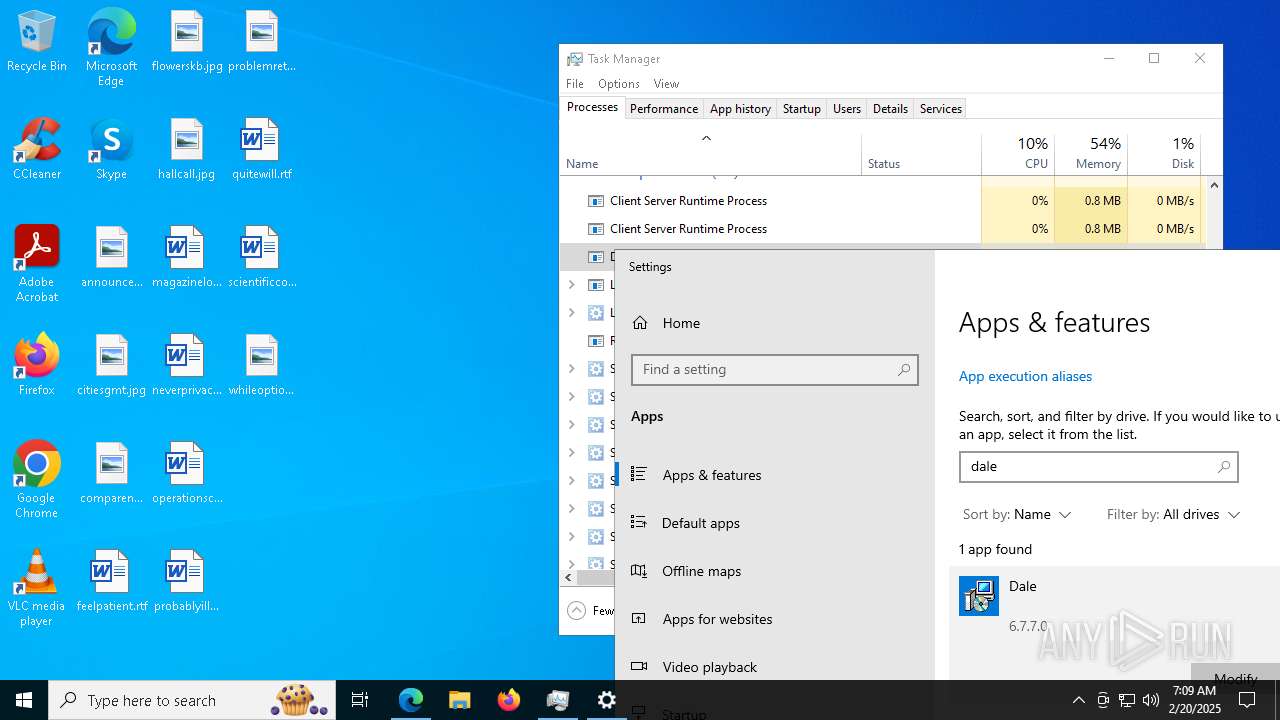
Task: Open the Windows Start menu
Action: click(x=24, y=700)
